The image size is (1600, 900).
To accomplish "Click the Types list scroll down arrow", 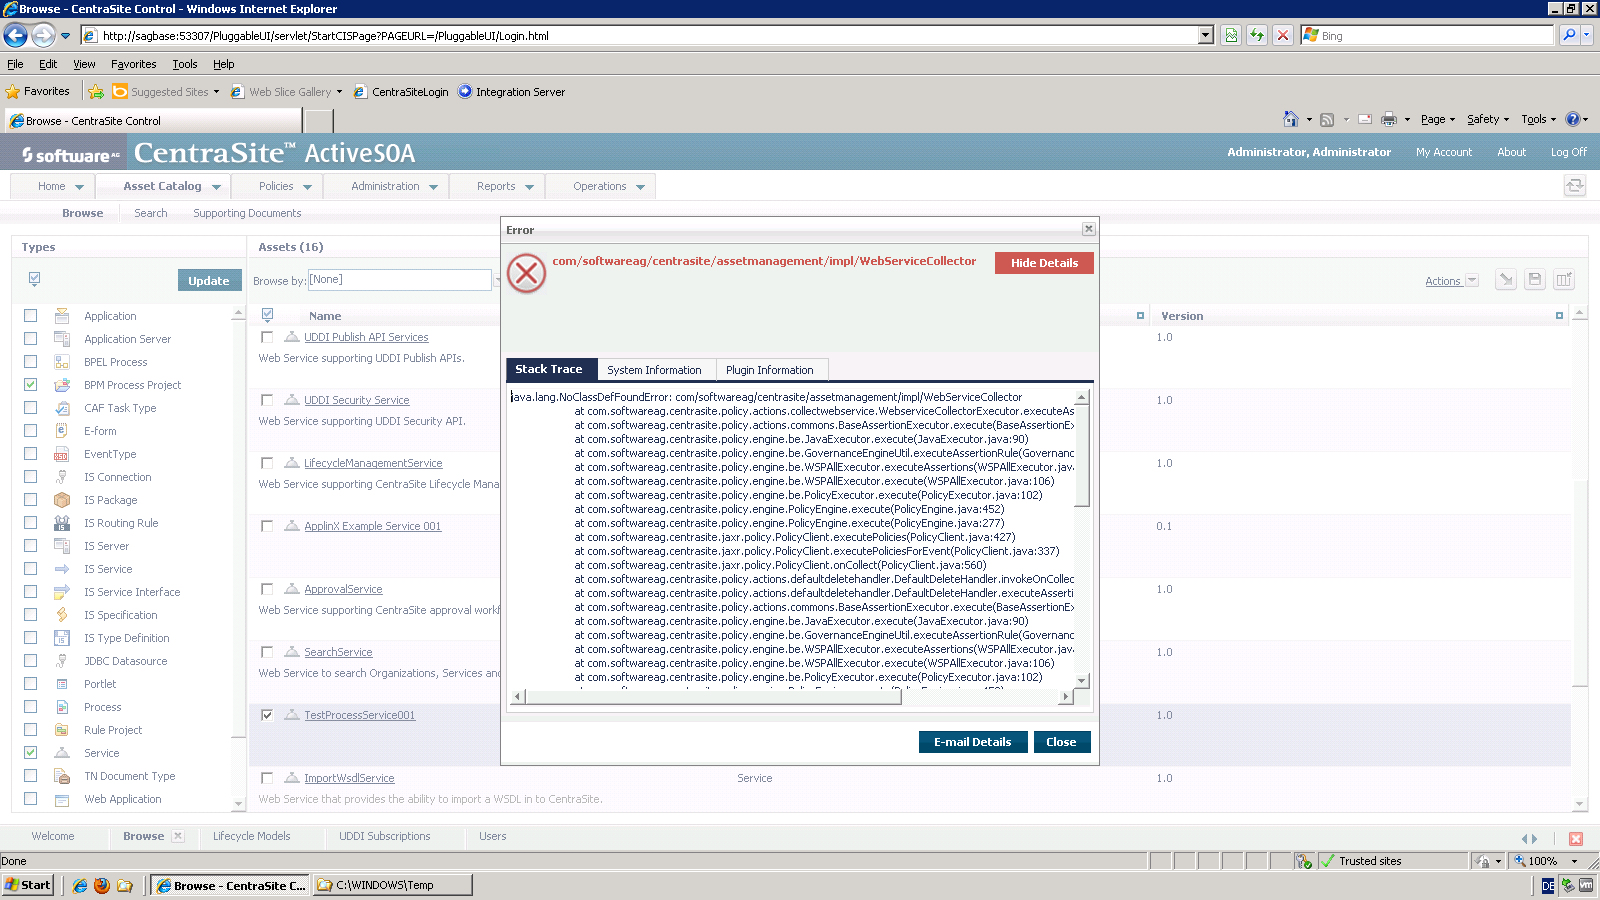I will pos(238,803).
